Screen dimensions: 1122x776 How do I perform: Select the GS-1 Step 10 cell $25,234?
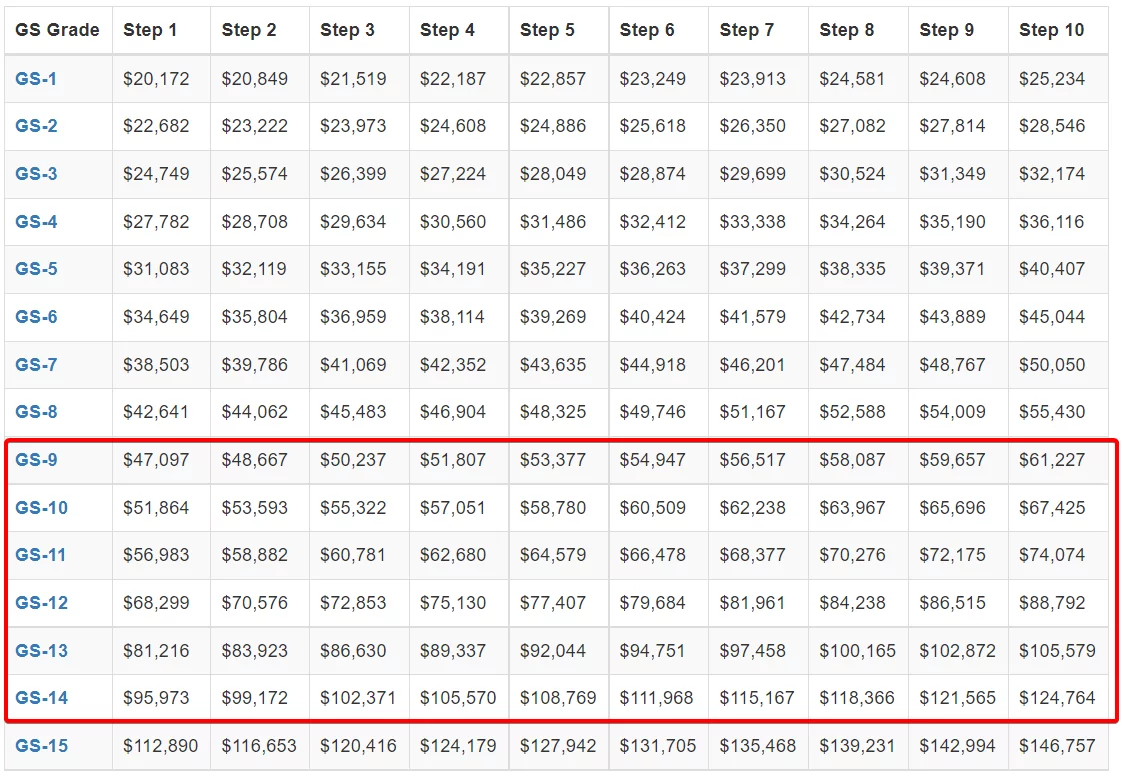tap(1052, 79)
